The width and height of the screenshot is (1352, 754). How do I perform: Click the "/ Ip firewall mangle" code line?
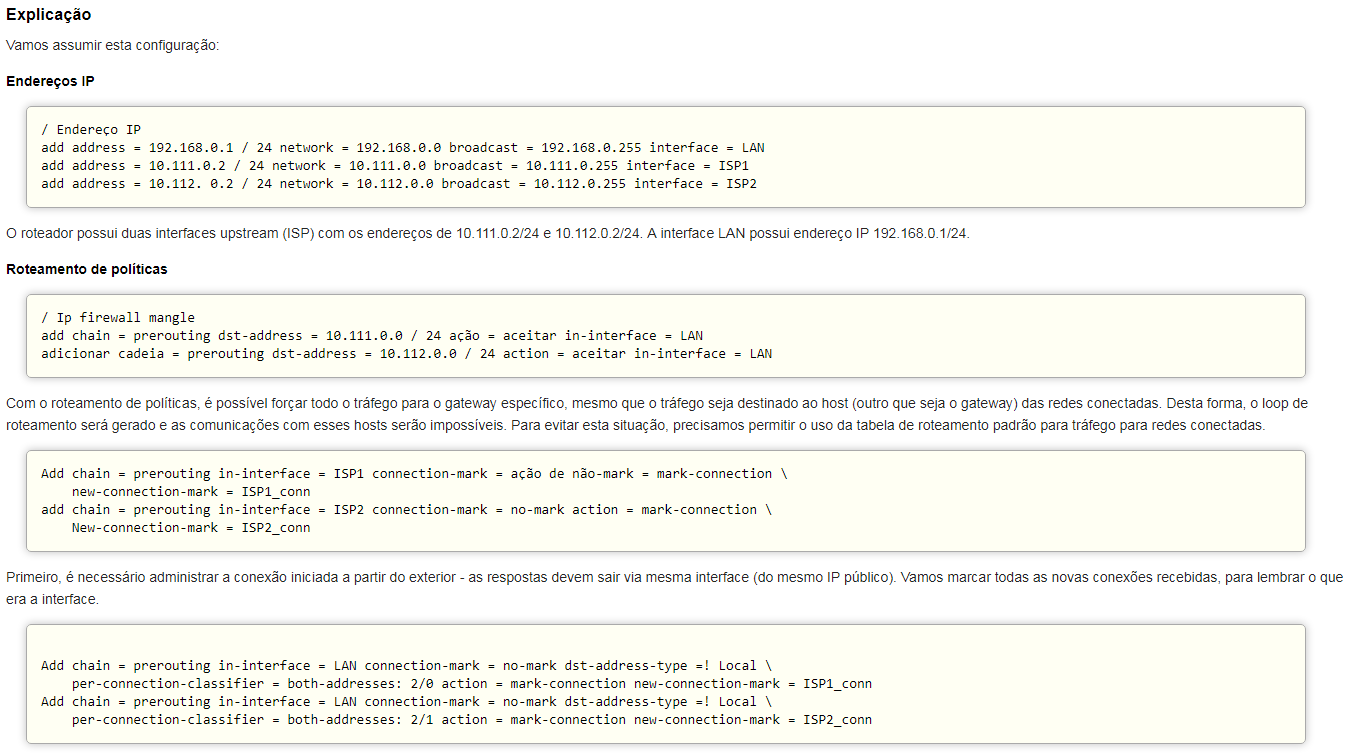tap(118, 318)
